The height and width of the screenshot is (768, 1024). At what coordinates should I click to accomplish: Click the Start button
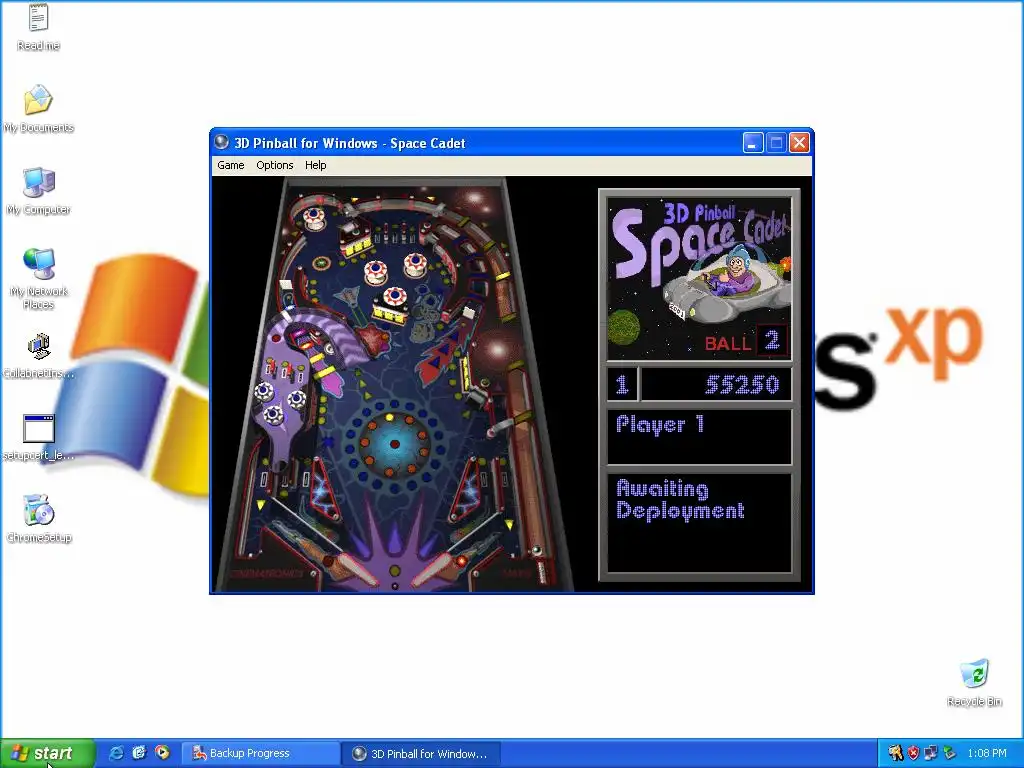[47, 753]
